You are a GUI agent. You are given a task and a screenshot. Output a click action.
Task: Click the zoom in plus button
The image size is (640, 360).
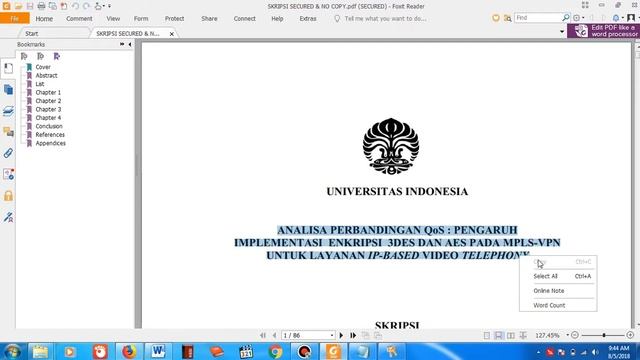pos(630,335)
